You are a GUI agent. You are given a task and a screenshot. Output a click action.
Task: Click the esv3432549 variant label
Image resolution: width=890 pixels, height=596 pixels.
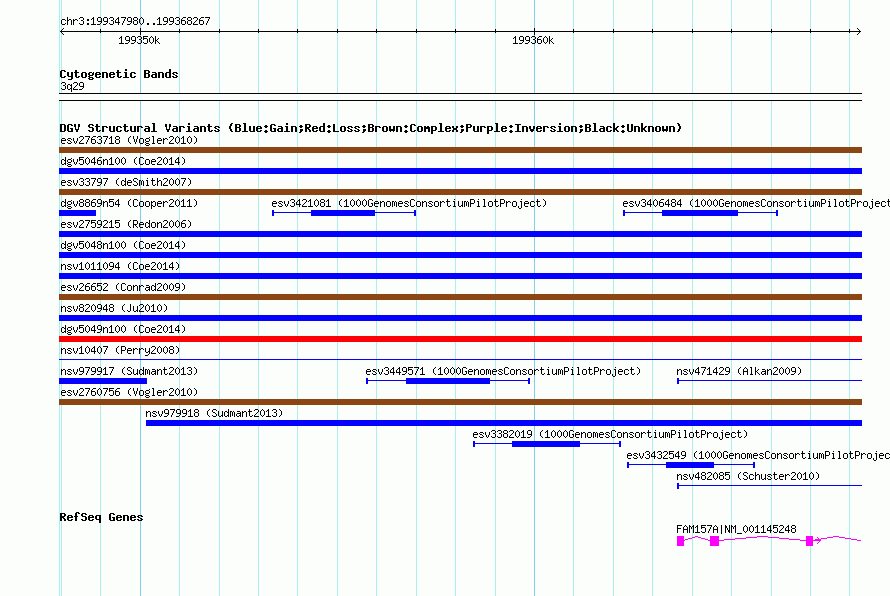758,455
